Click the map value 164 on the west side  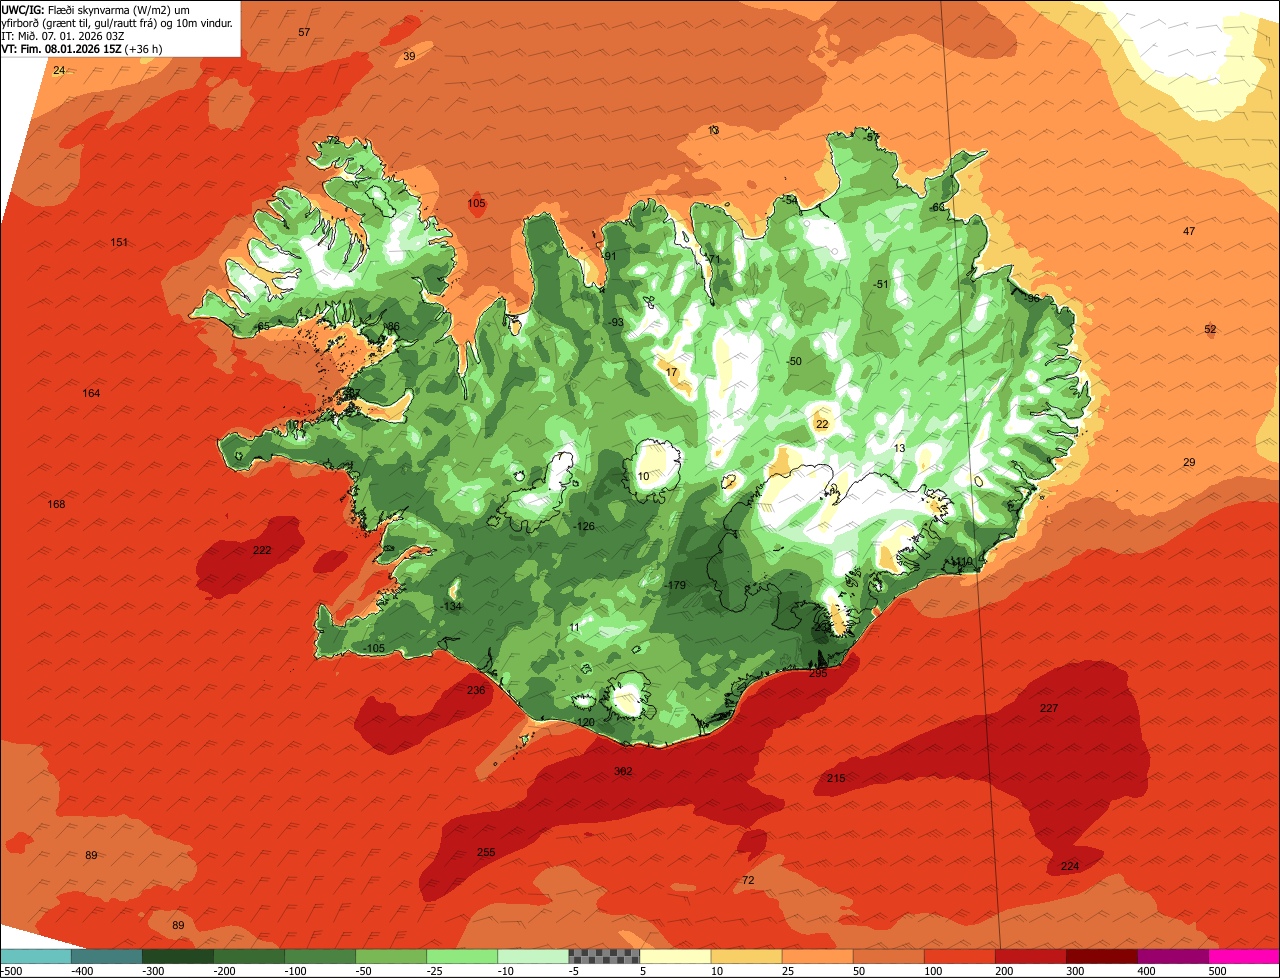(x=91, y=393)
